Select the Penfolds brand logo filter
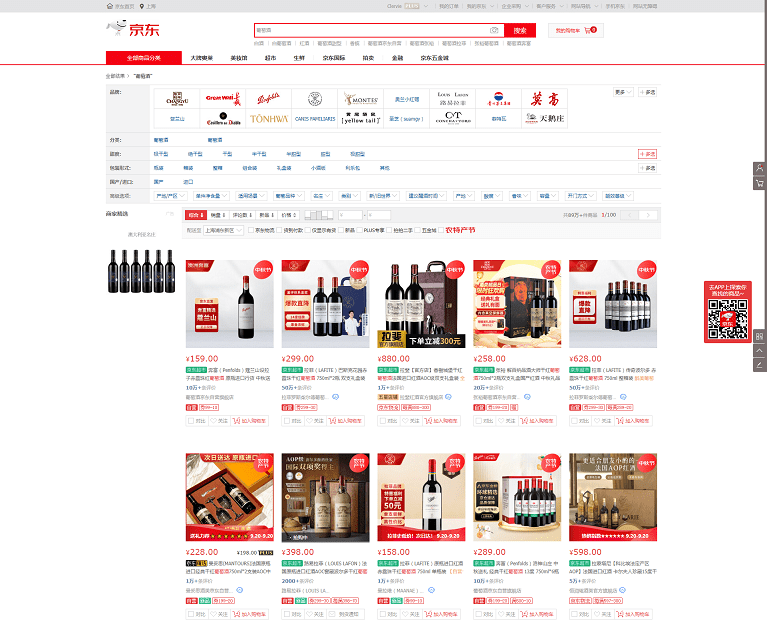 point(269,99)
